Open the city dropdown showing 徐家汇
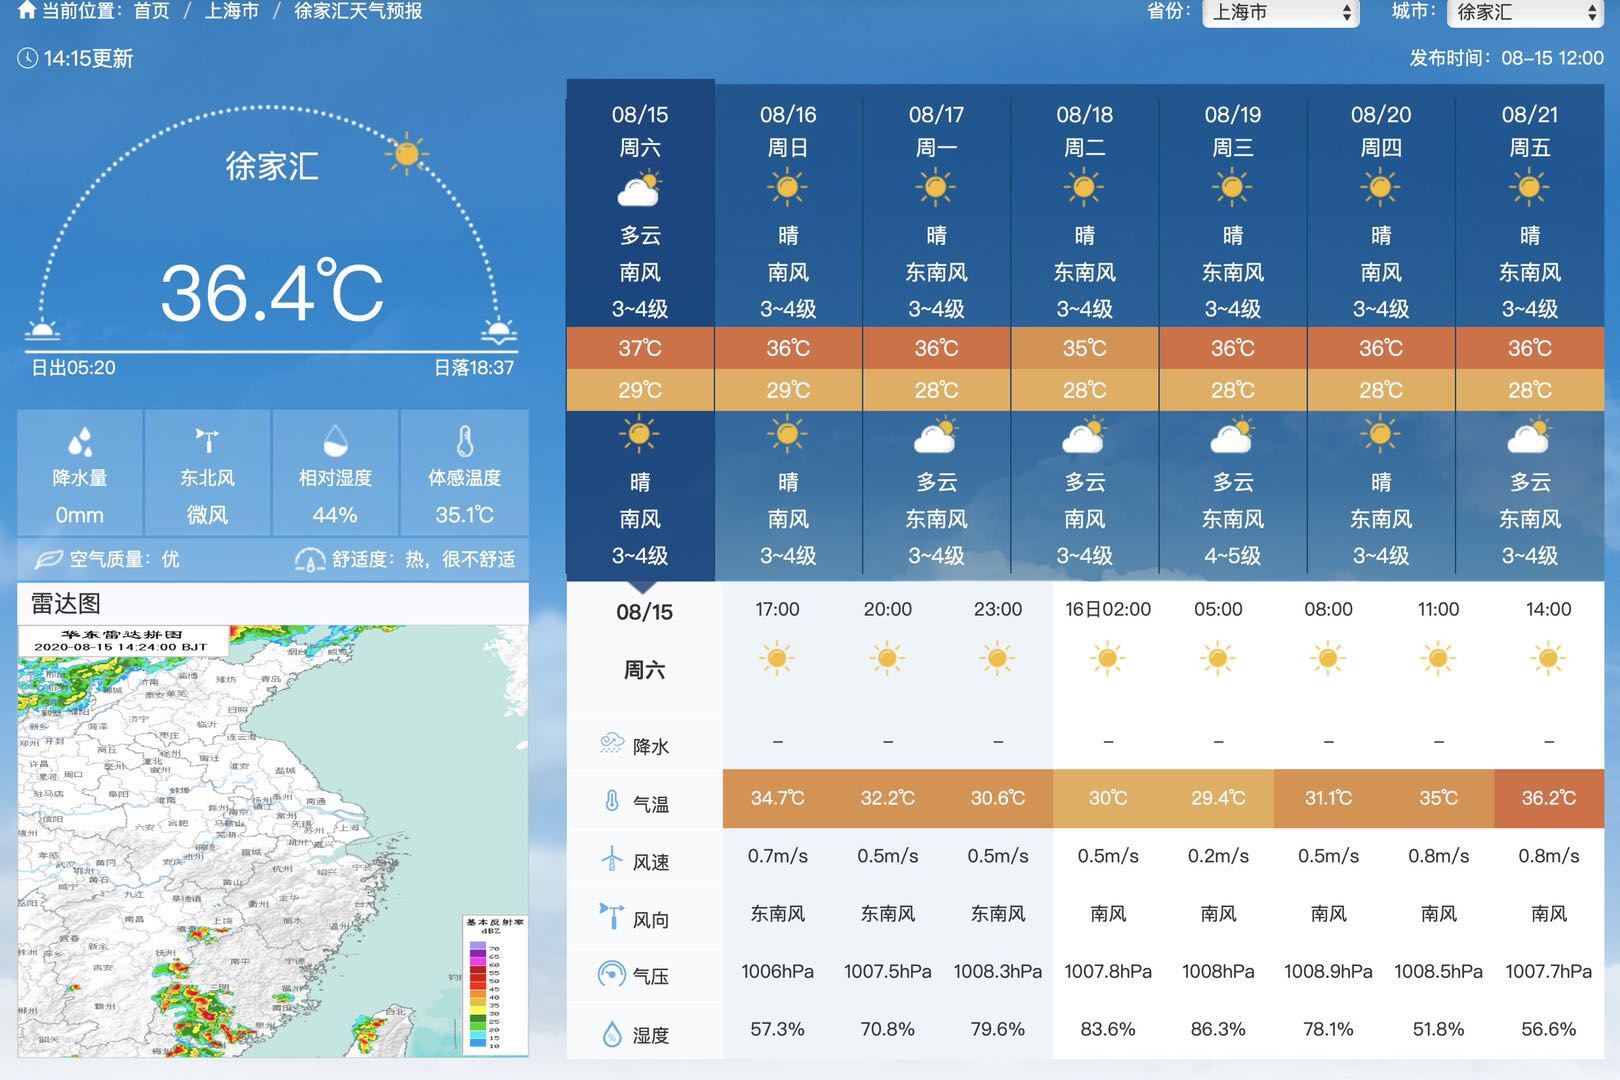Screen dimensions: 1620x1080 tap(1524, 13)
